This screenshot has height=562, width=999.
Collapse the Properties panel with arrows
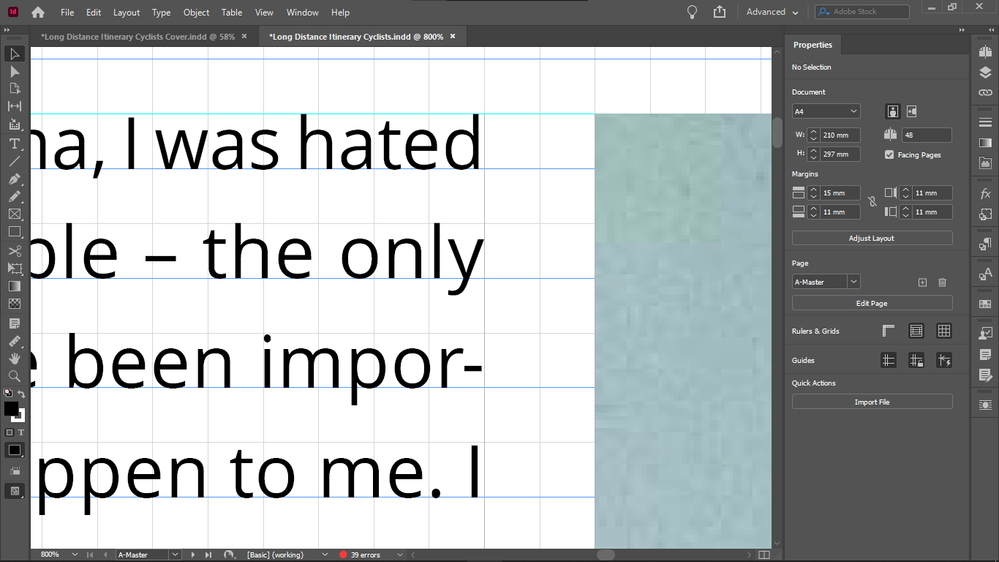click(962, 29)
